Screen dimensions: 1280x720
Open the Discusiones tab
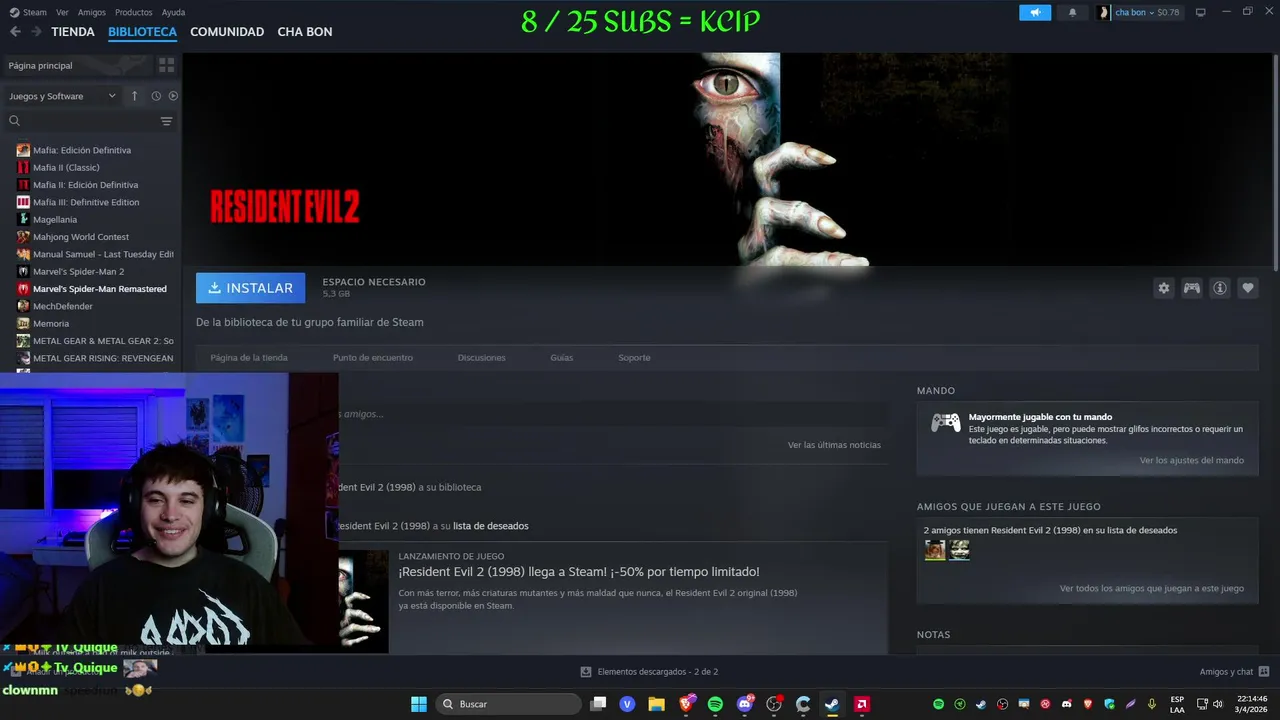(481, 357)
